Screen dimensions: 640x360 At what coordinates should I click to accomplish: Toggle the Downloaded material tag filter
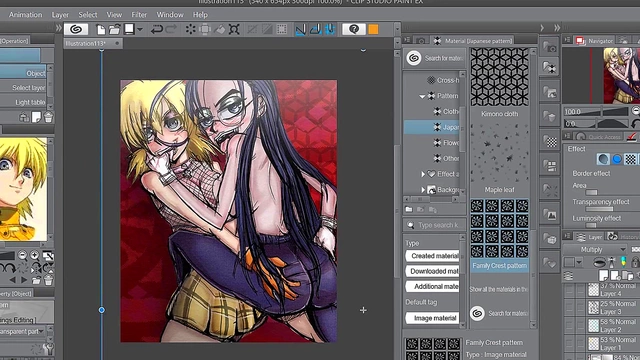[433, 271]
